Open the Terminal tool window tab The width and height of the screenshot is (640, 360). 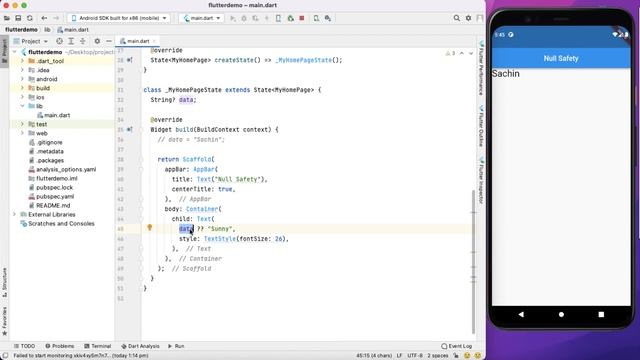coord(98,346)
